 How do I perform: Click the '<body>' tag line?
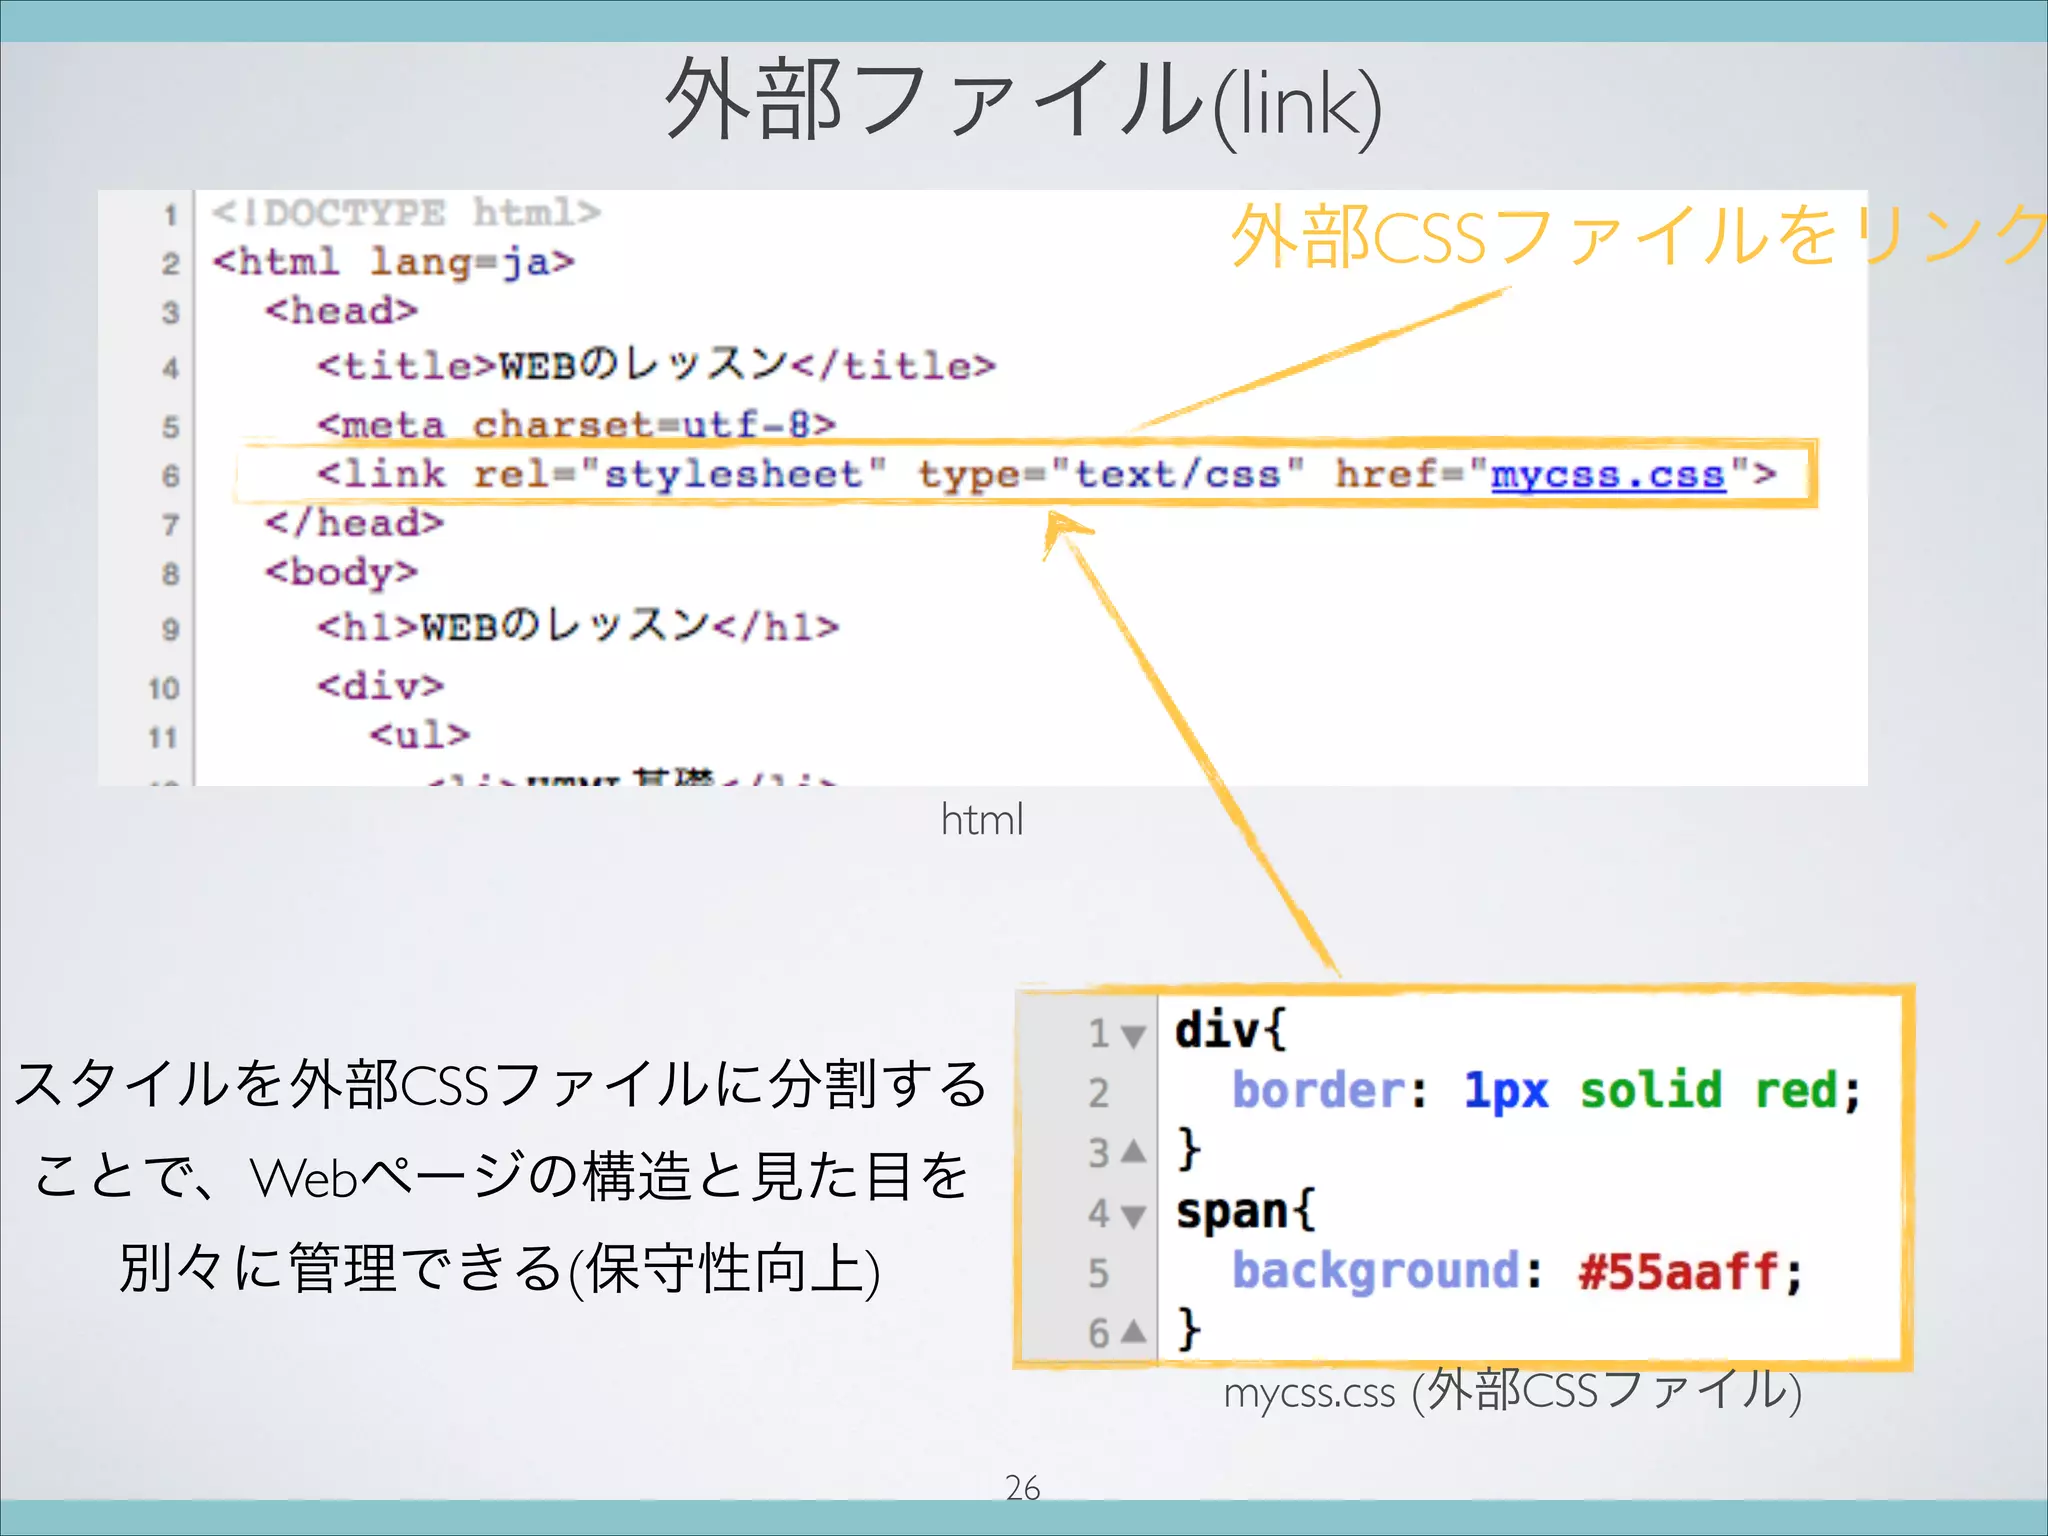pyautogui.click(x=341, y=573)
